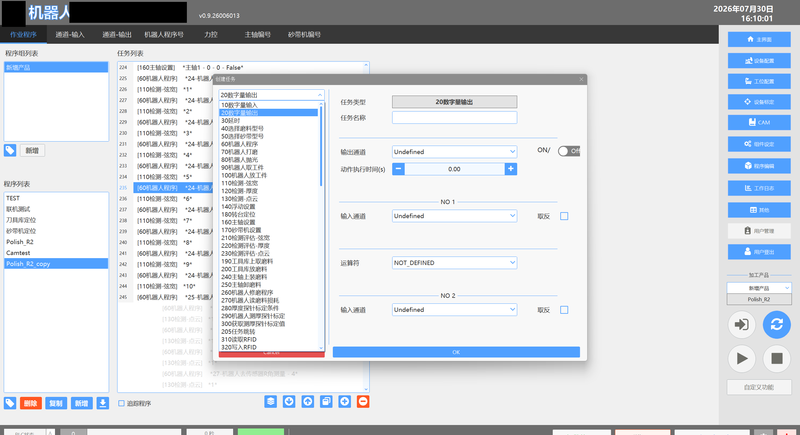Switch to the 通道-输入 tab
Image resolution: width=800 pixels, height=435 pixels.
tap(70, 35)
